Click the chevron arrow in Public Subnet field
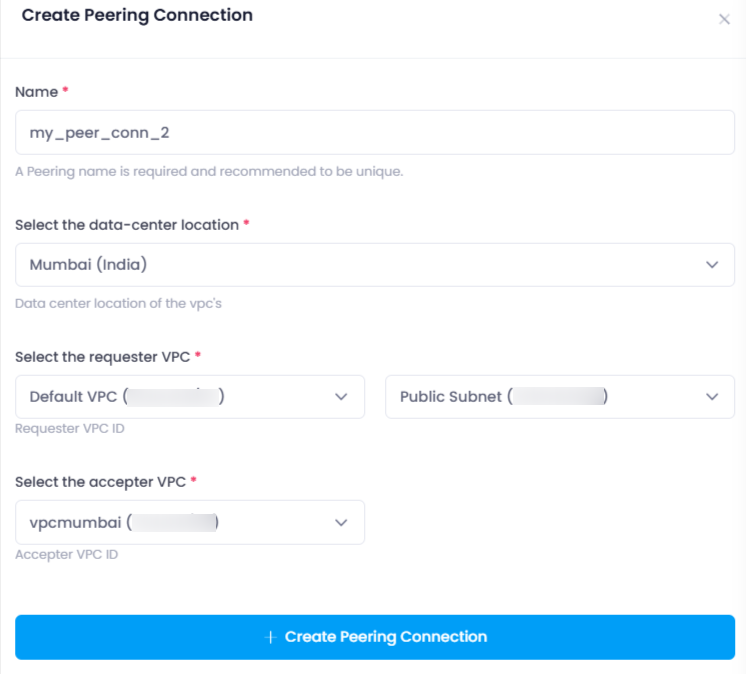The height and width of the screenshot is (674, 746). click(712, 397)
